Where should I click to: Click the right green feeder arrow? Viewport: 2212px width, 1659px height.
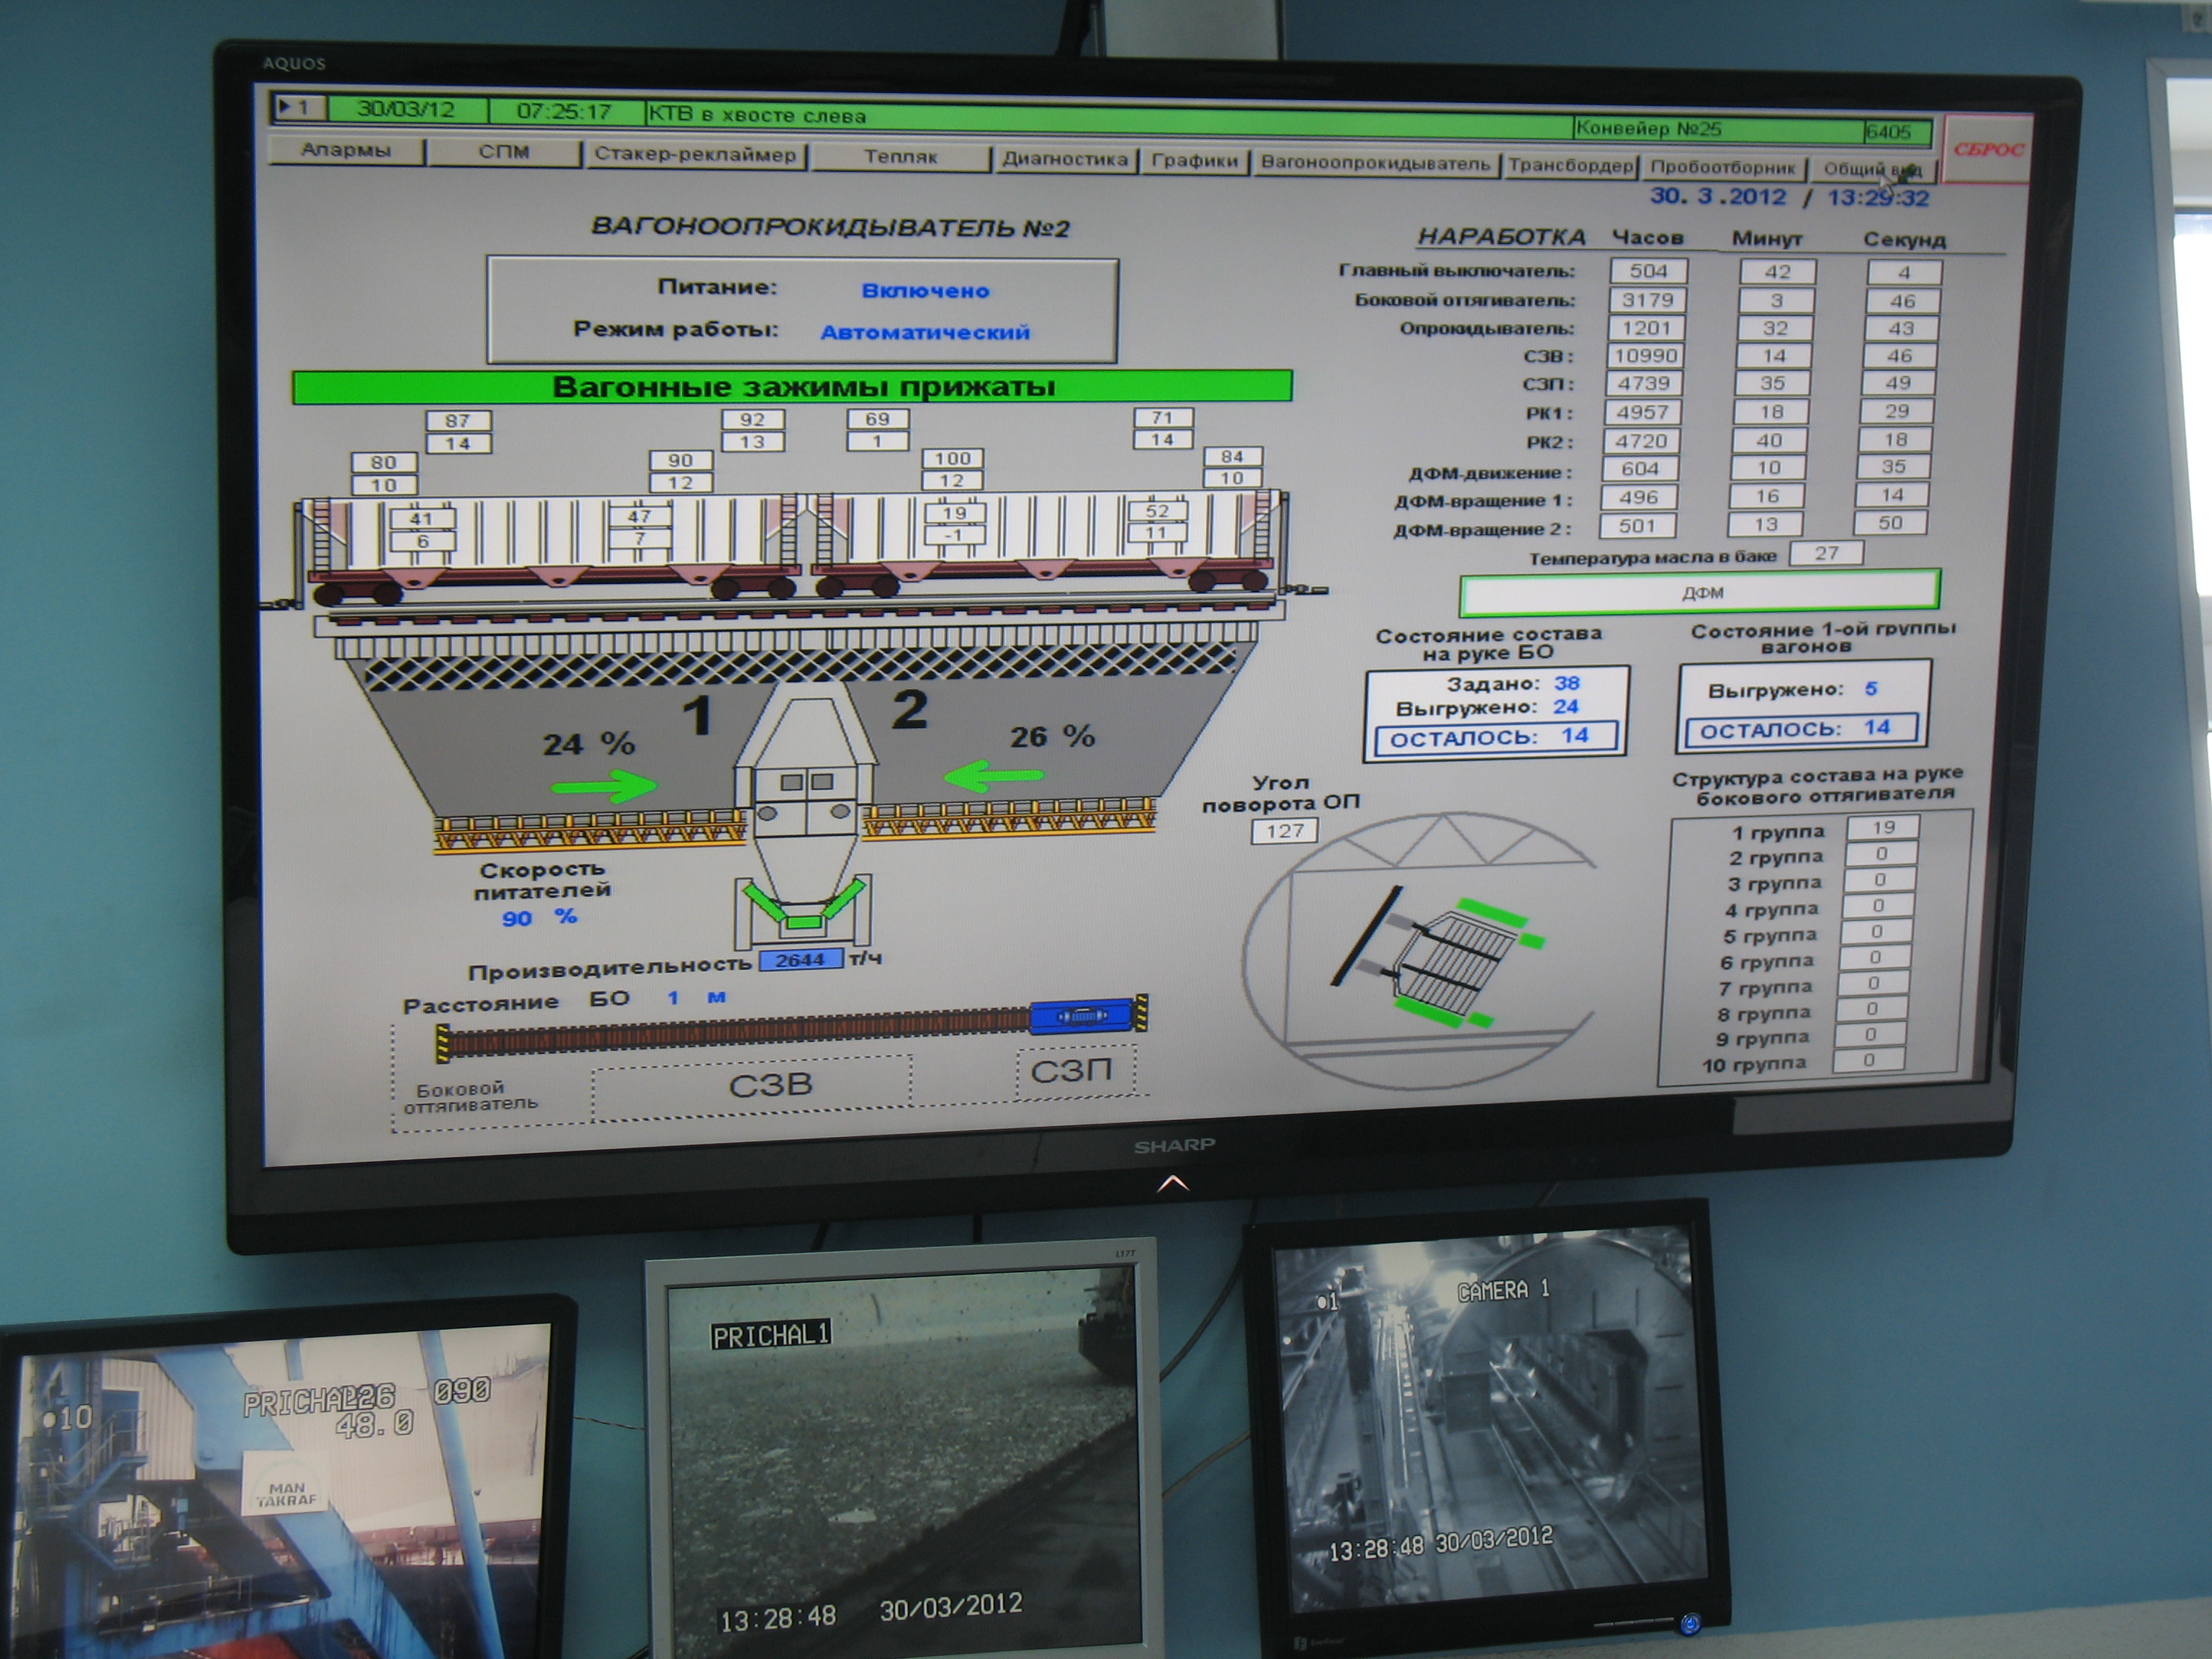pyautogui.click(x=993, y=776)
